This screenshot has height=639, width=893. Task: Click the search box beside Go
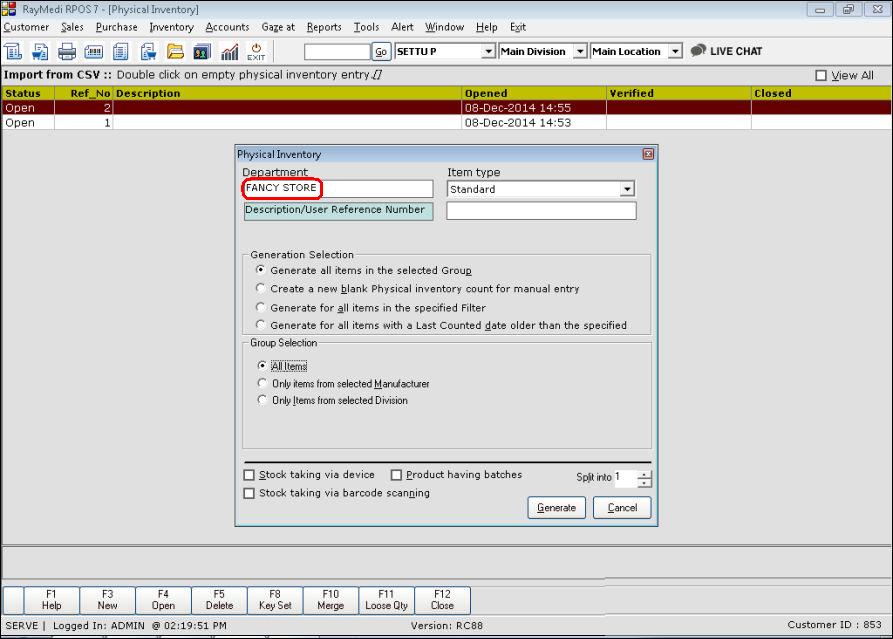[337, 52]
